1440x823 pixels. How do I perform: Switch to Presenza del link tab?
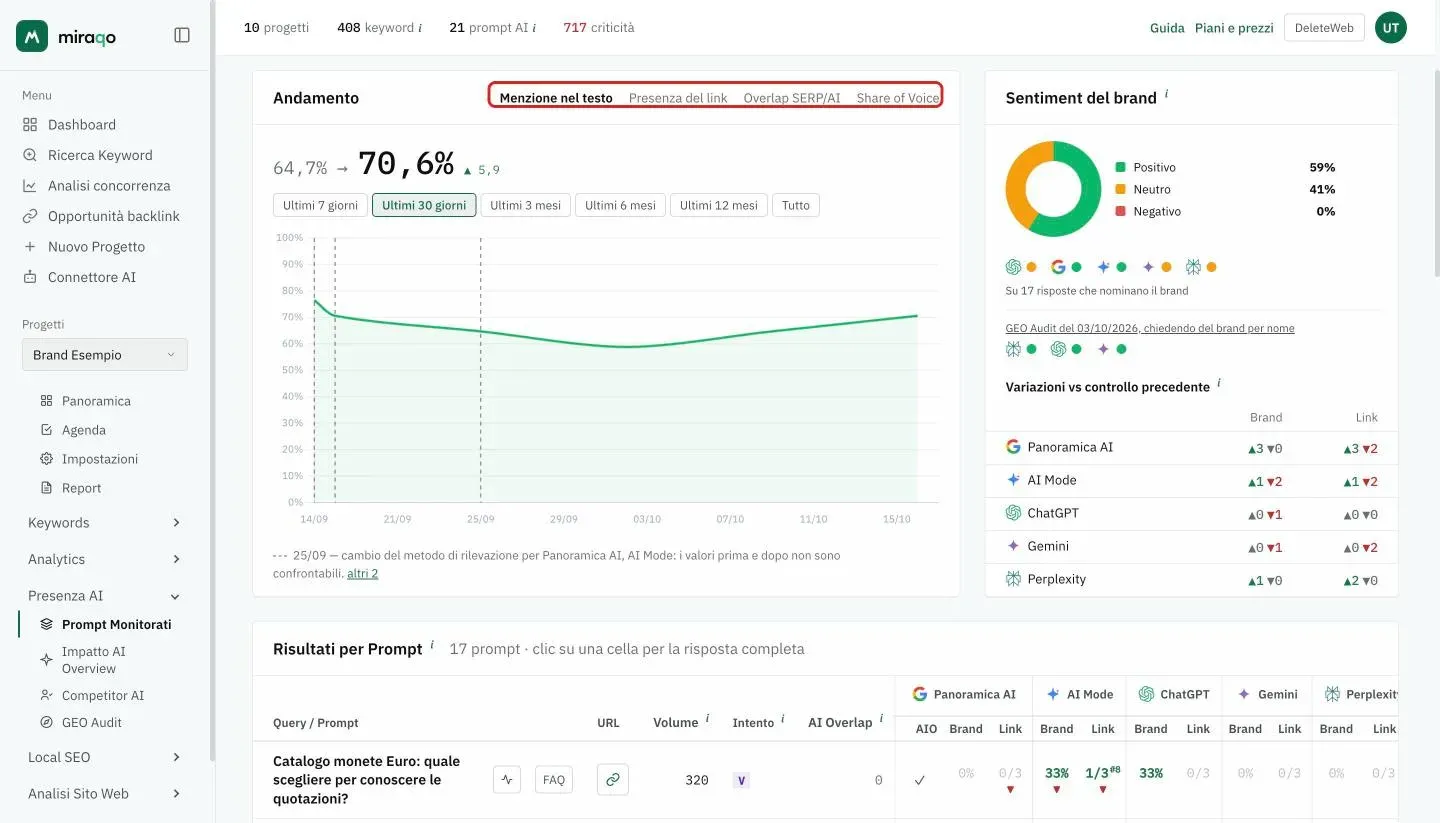(x=678, y=98)
